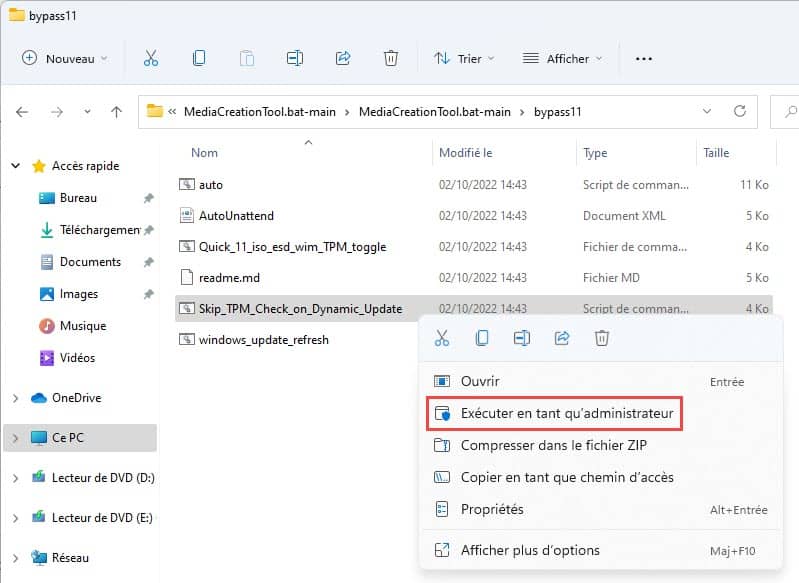Expand the OneDrive tree node
The height and width of the screenshot is (583, 799).
coord(15,398)
